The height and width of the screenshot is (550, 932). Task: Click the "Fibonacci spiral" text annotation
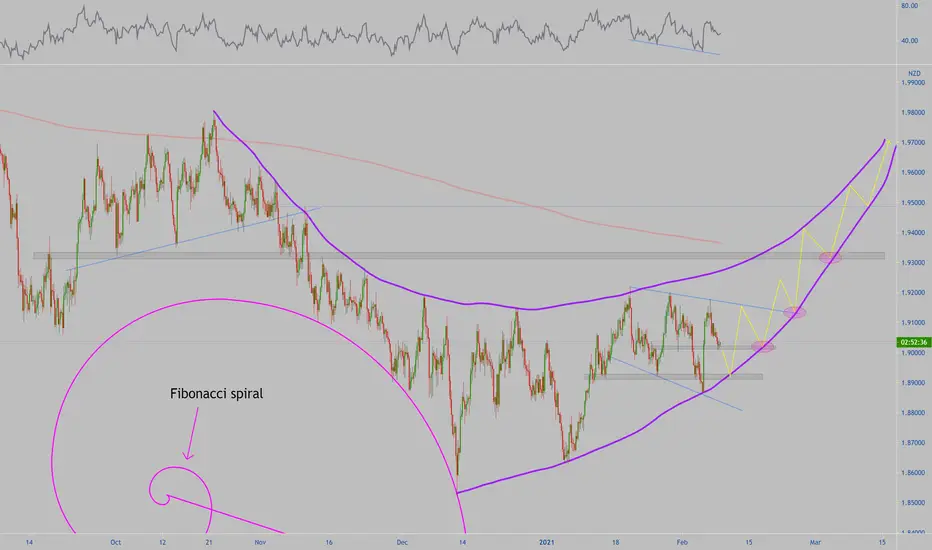pos(216,394)
